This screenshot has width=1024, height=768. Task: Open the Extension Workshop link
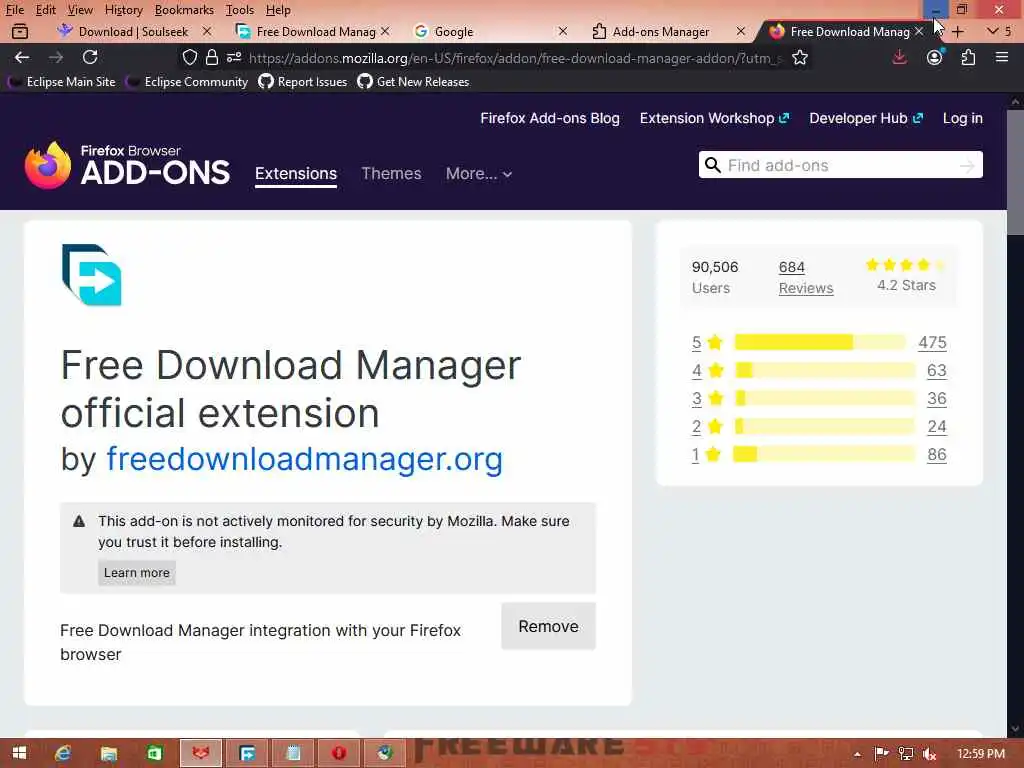click(714, 118)
